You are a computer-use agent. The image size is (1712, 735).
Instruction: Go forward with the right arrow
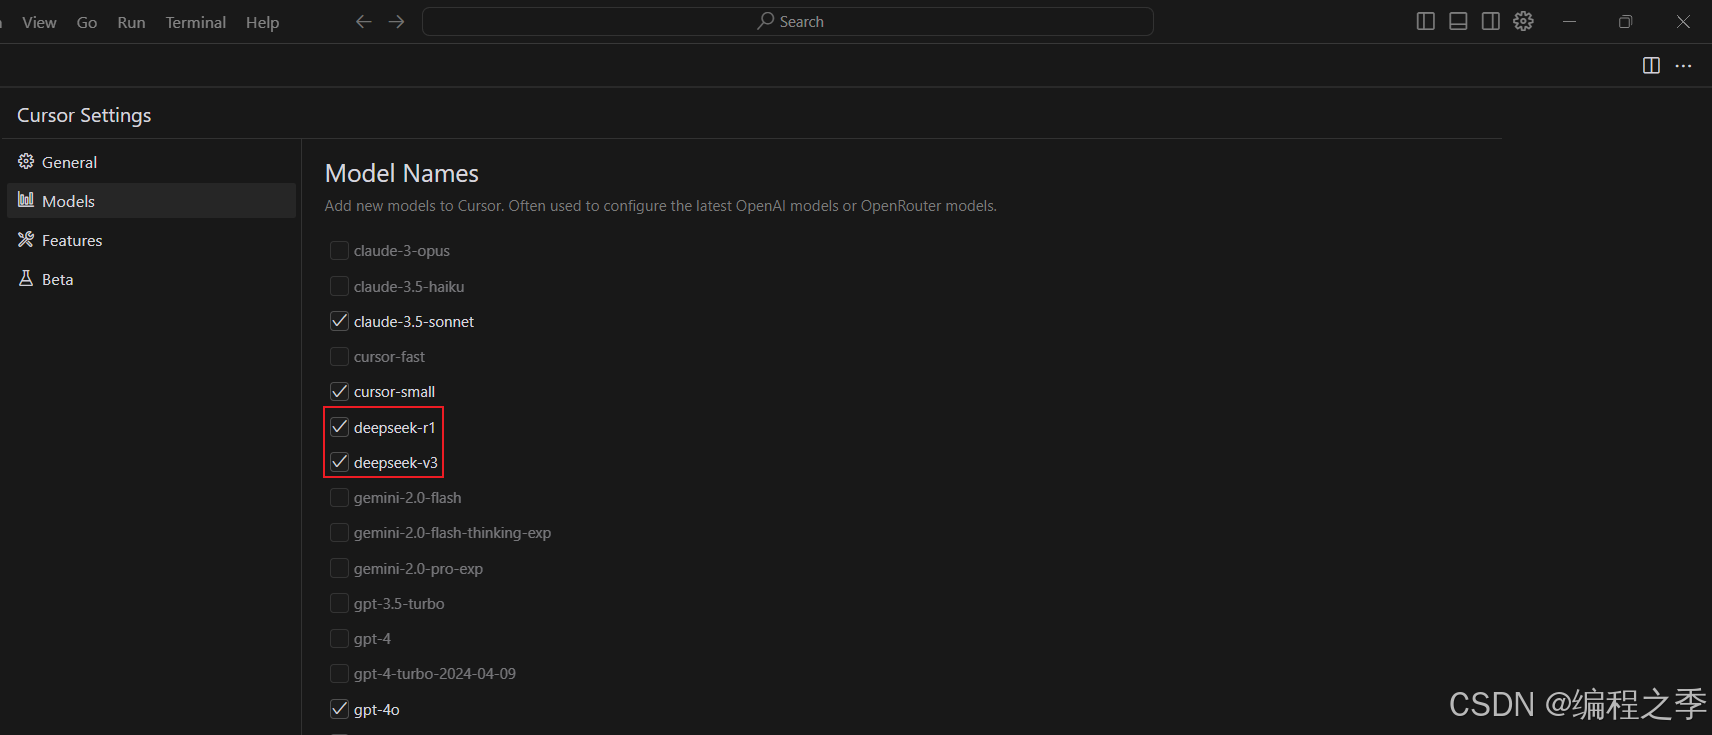click(x=397, y=22)
